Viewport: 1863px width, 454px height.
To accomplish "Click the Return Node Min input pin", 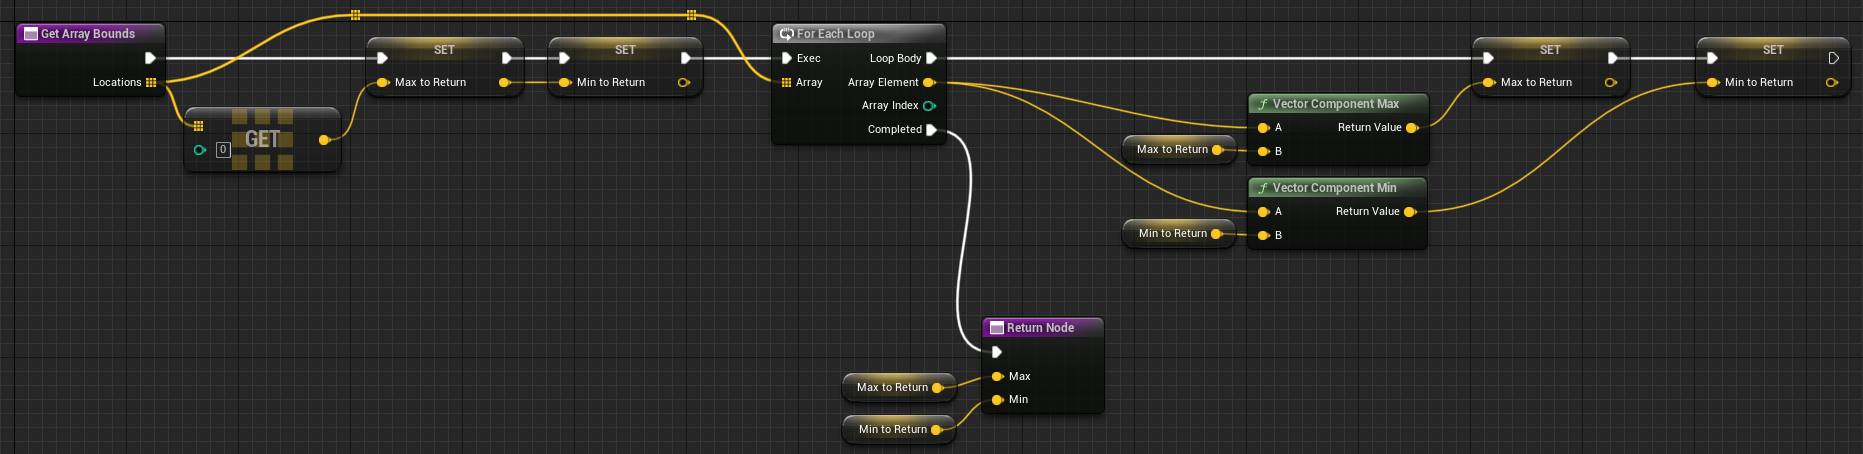I will (997, 400).
